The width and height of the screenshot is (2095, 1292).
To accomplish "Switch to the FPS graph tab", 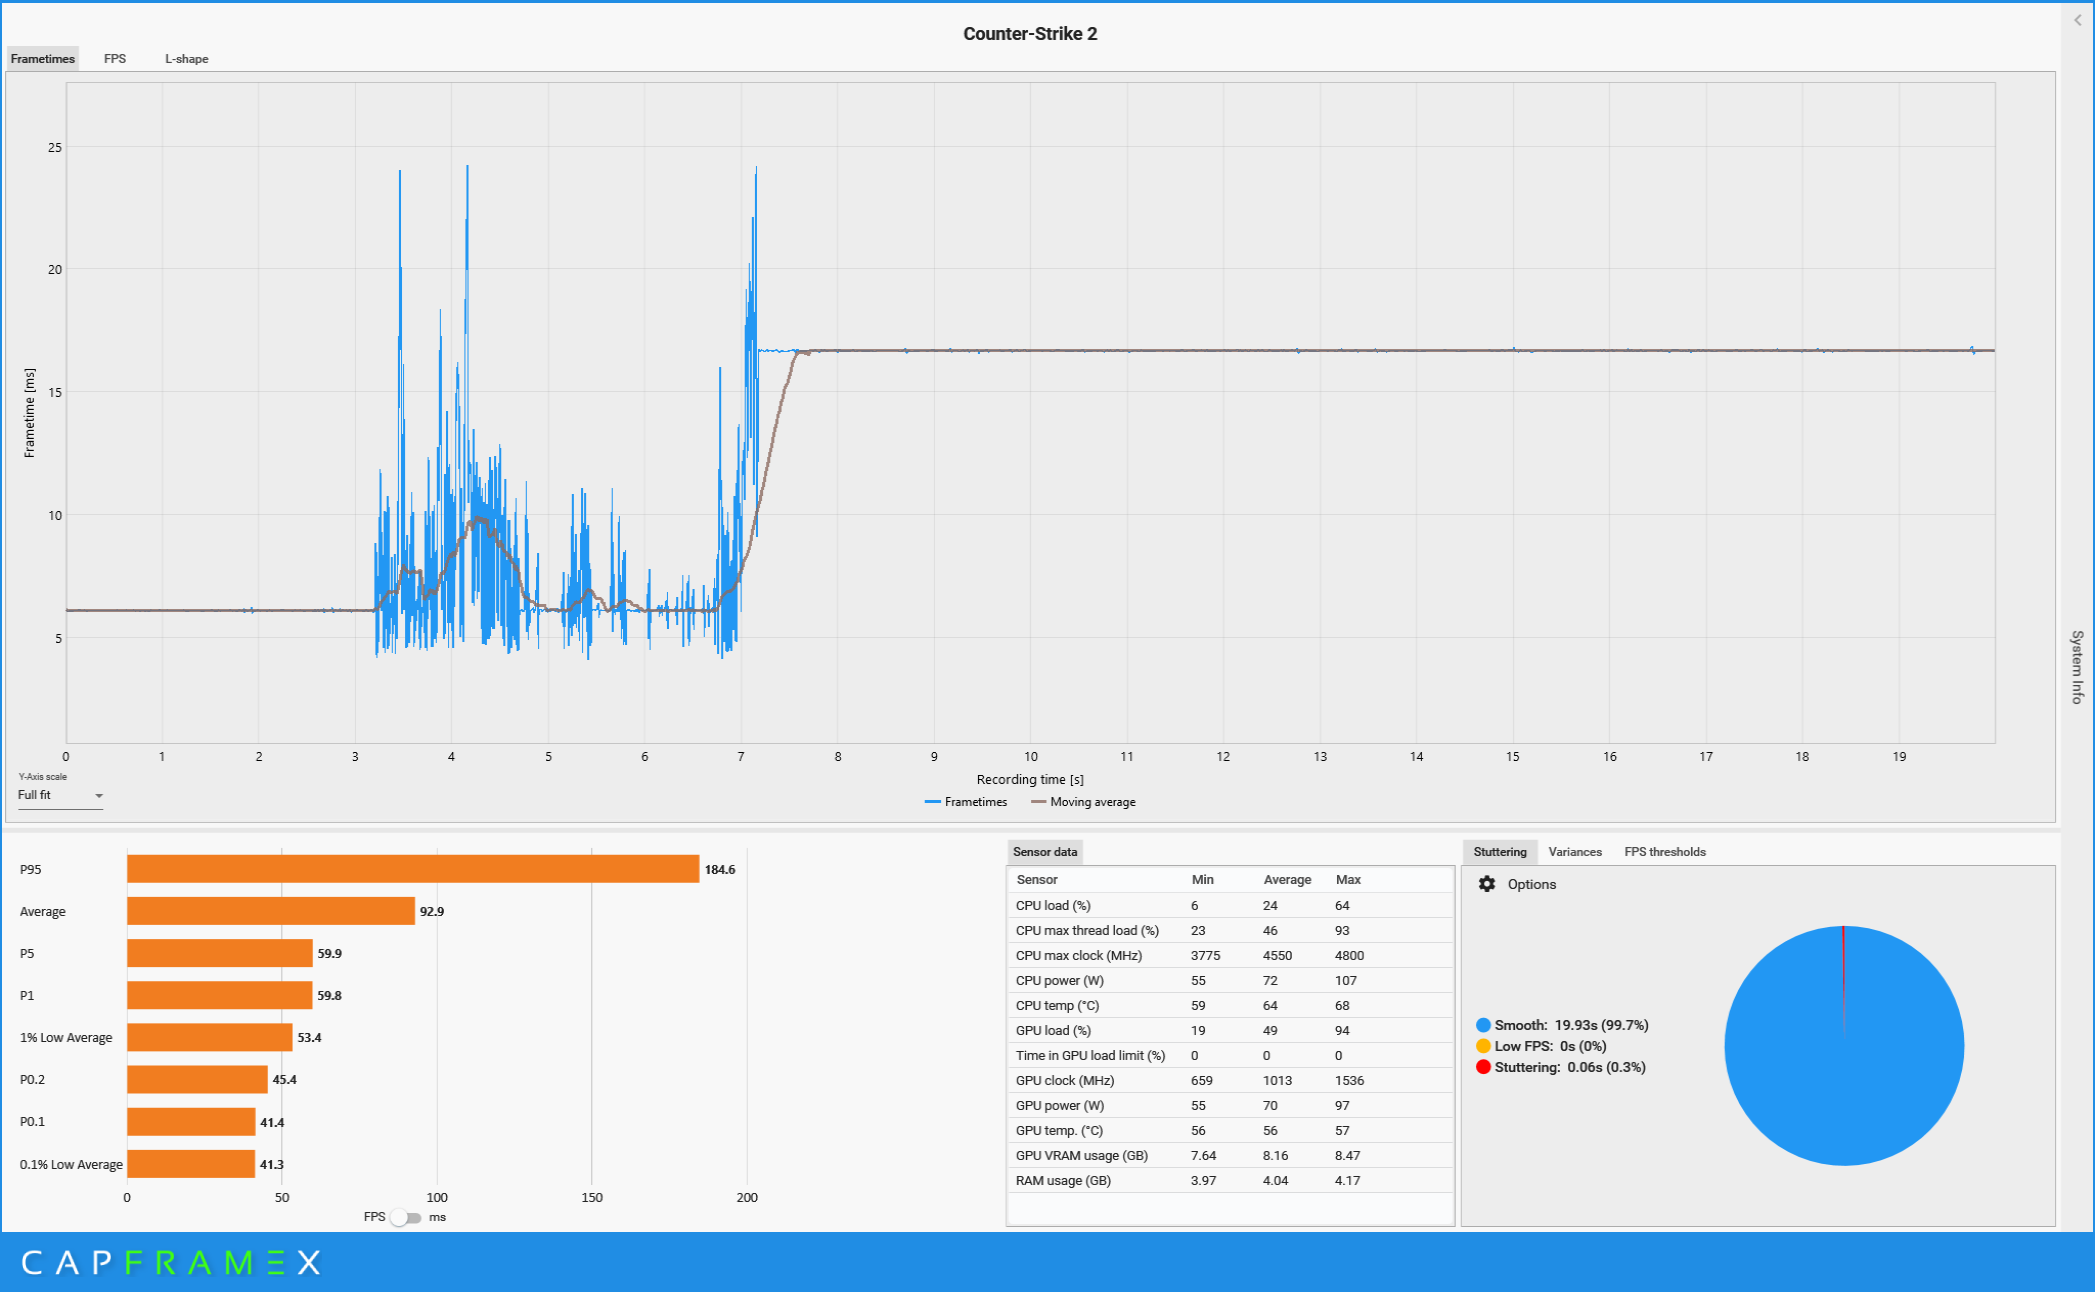I will pyautogui.click(x=115, y=59).
